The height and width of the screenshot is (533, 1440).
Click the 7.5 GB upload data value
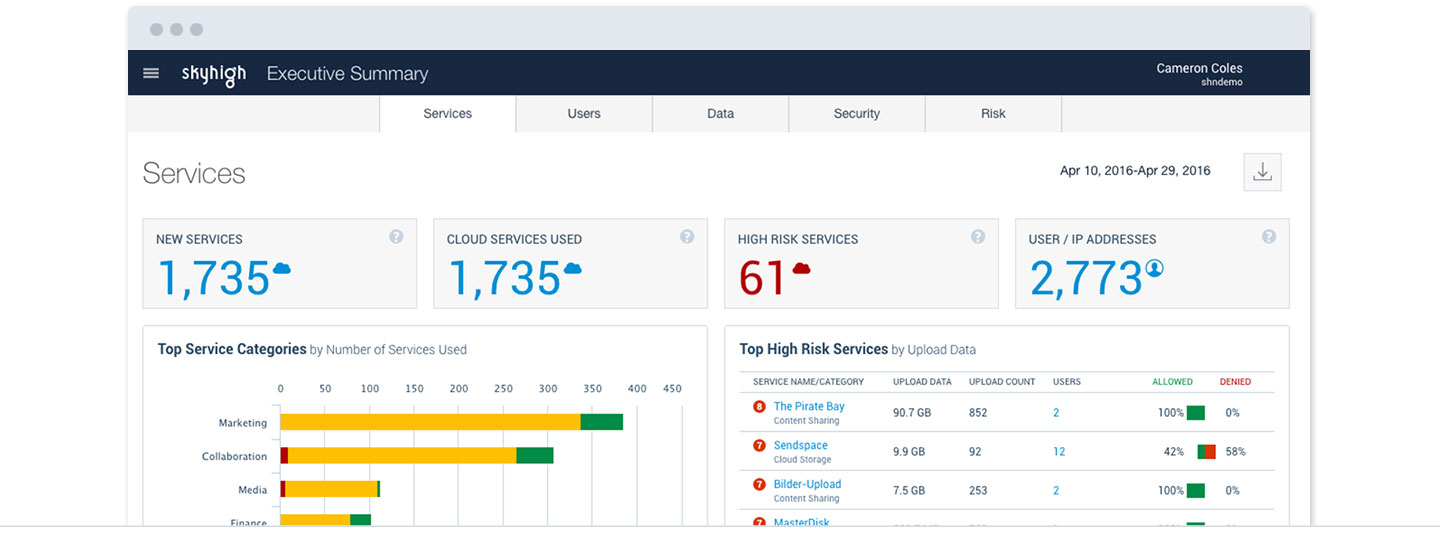[x=909, y=490]
